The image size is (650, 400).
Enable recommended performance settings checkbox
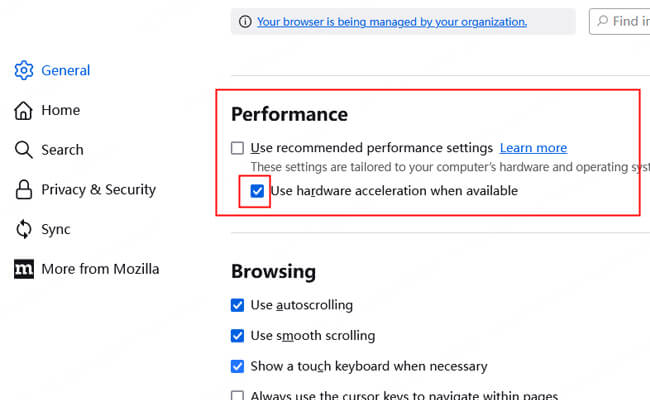(x=237, y=148)
